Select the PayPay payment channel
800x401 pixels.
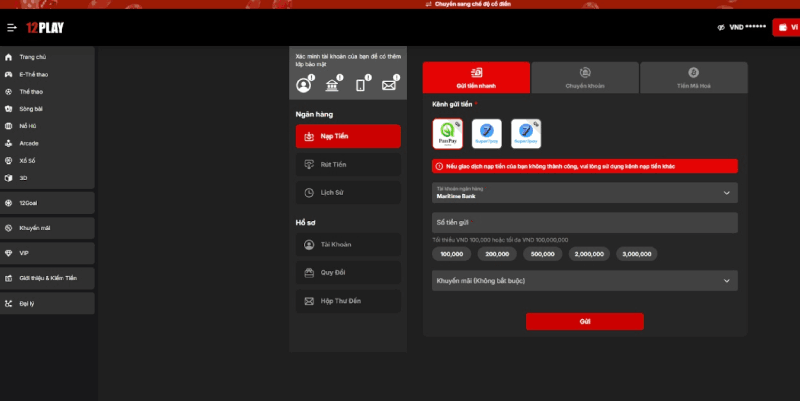447,133
